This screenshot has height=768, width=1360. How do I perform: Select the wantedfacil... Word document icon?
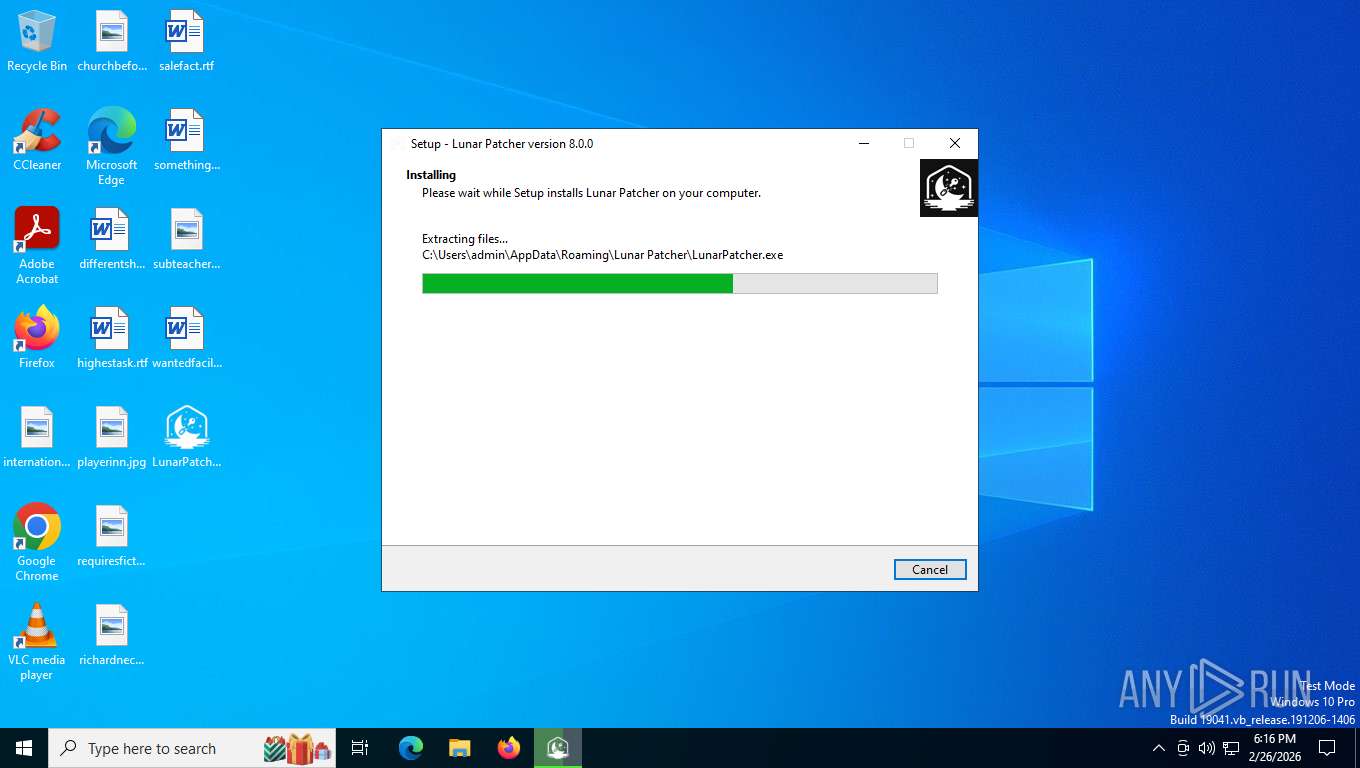(x=186, y=338)
